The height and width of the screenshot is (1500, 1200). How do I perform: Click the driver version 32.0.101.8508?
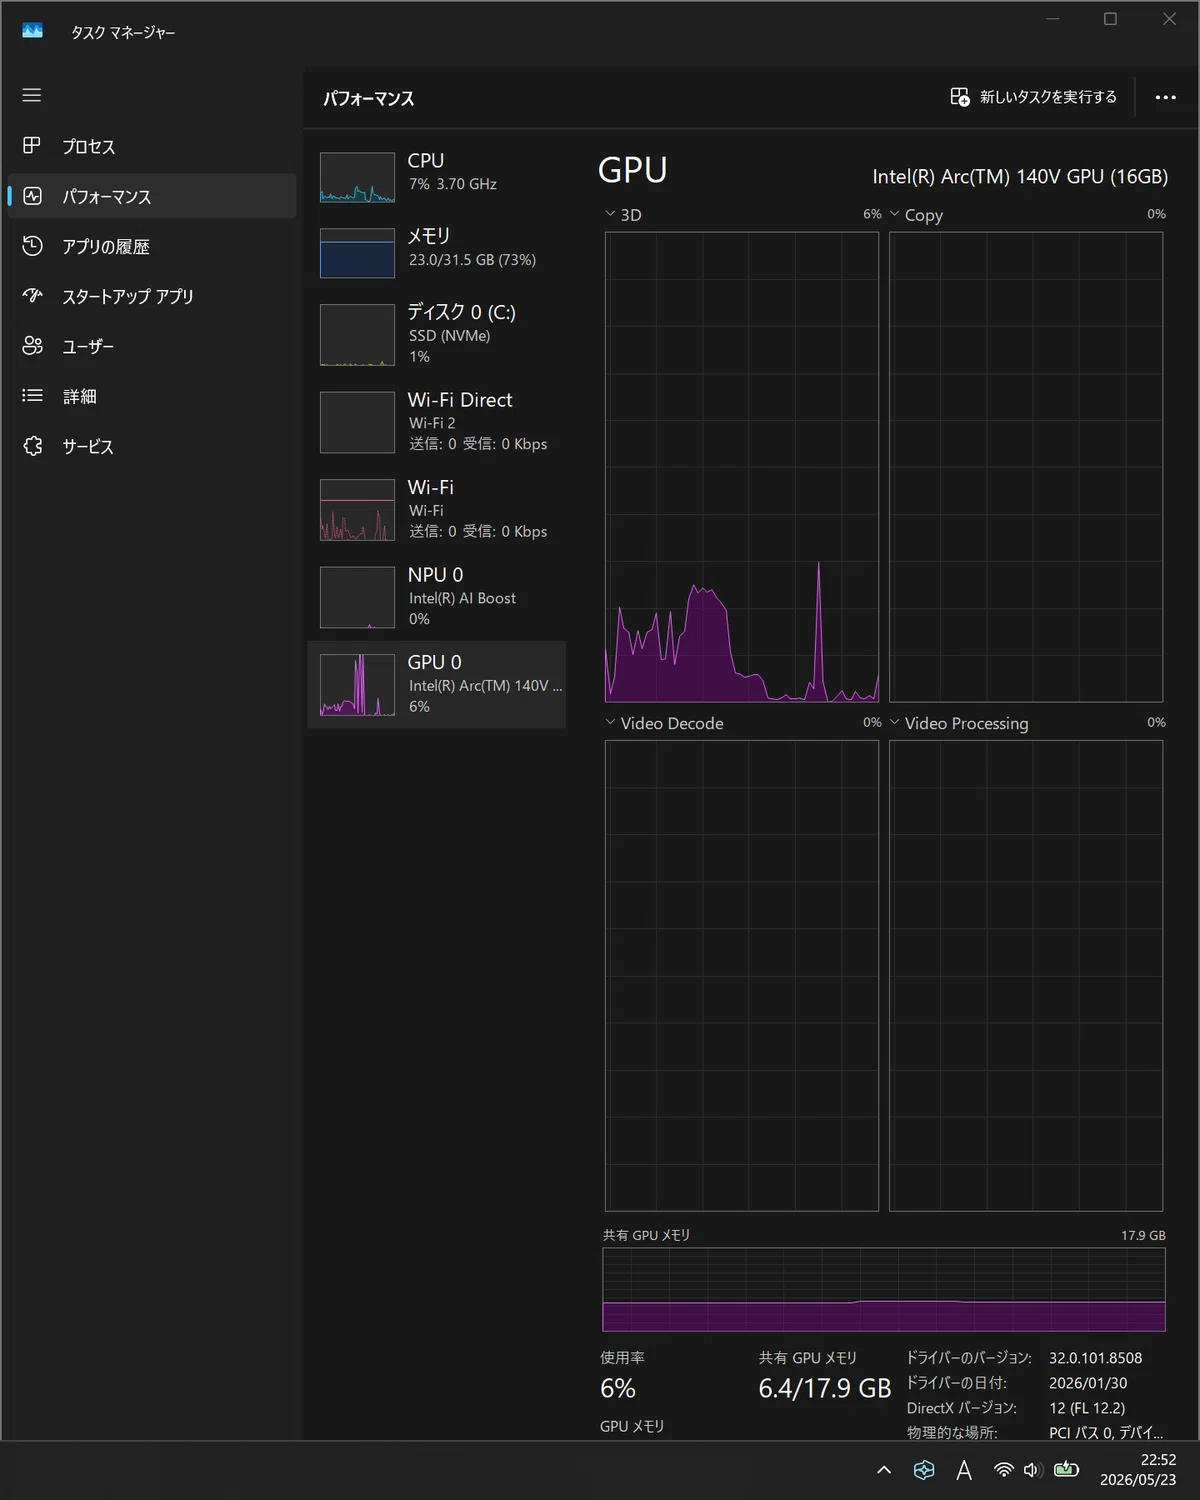click(1095, 1358)
